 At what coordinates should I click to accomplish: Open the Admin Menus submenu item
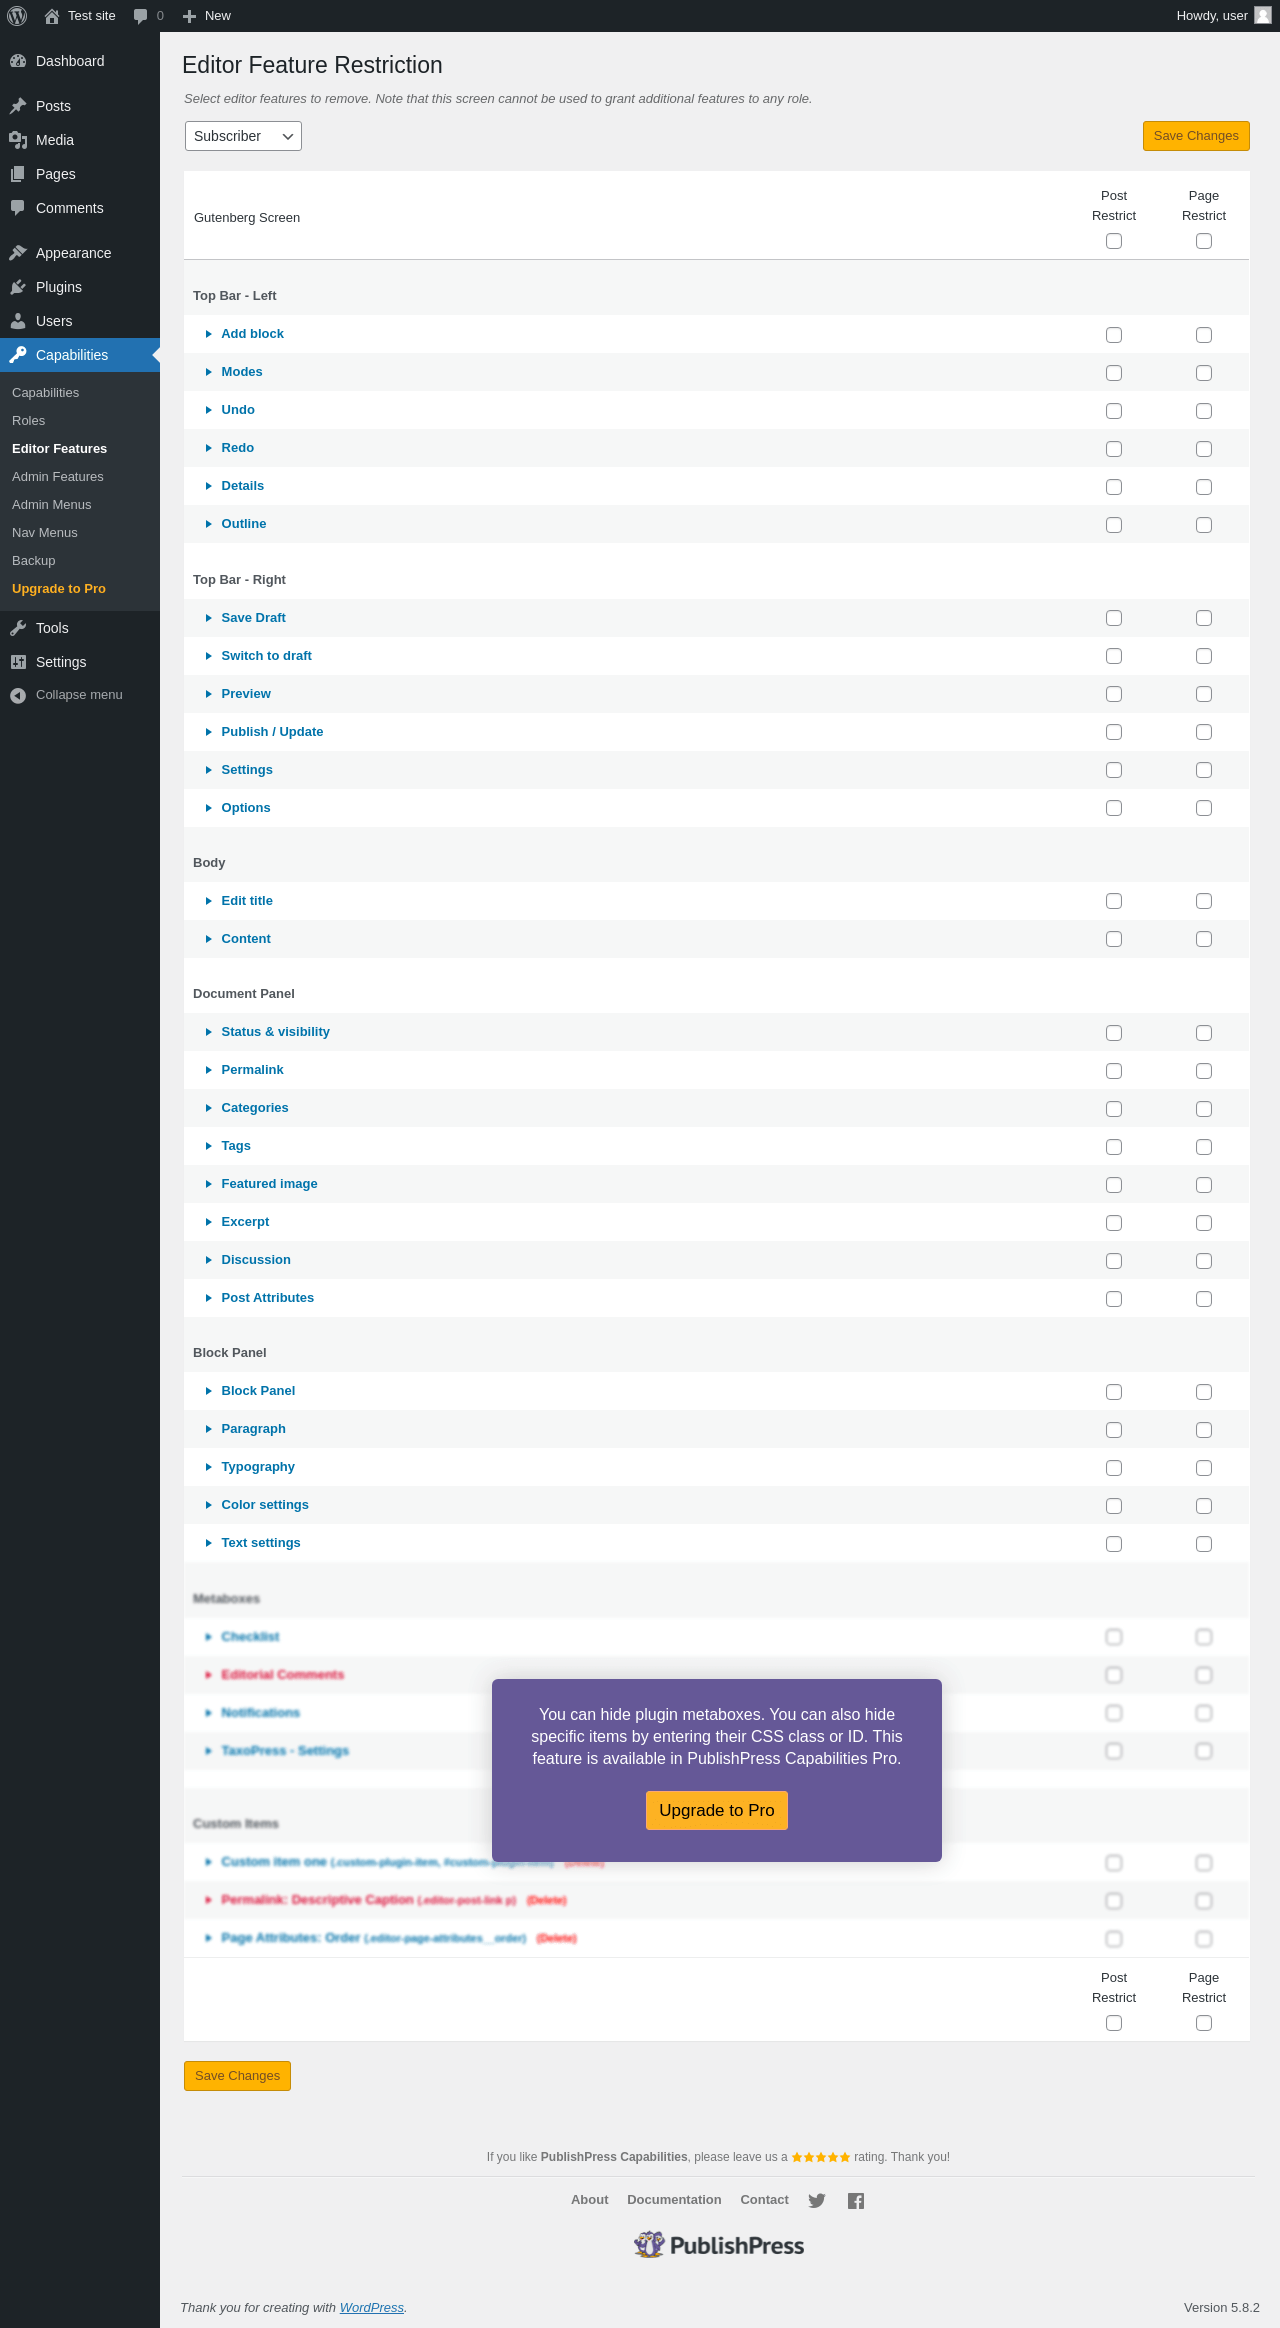tap(51, 505)
